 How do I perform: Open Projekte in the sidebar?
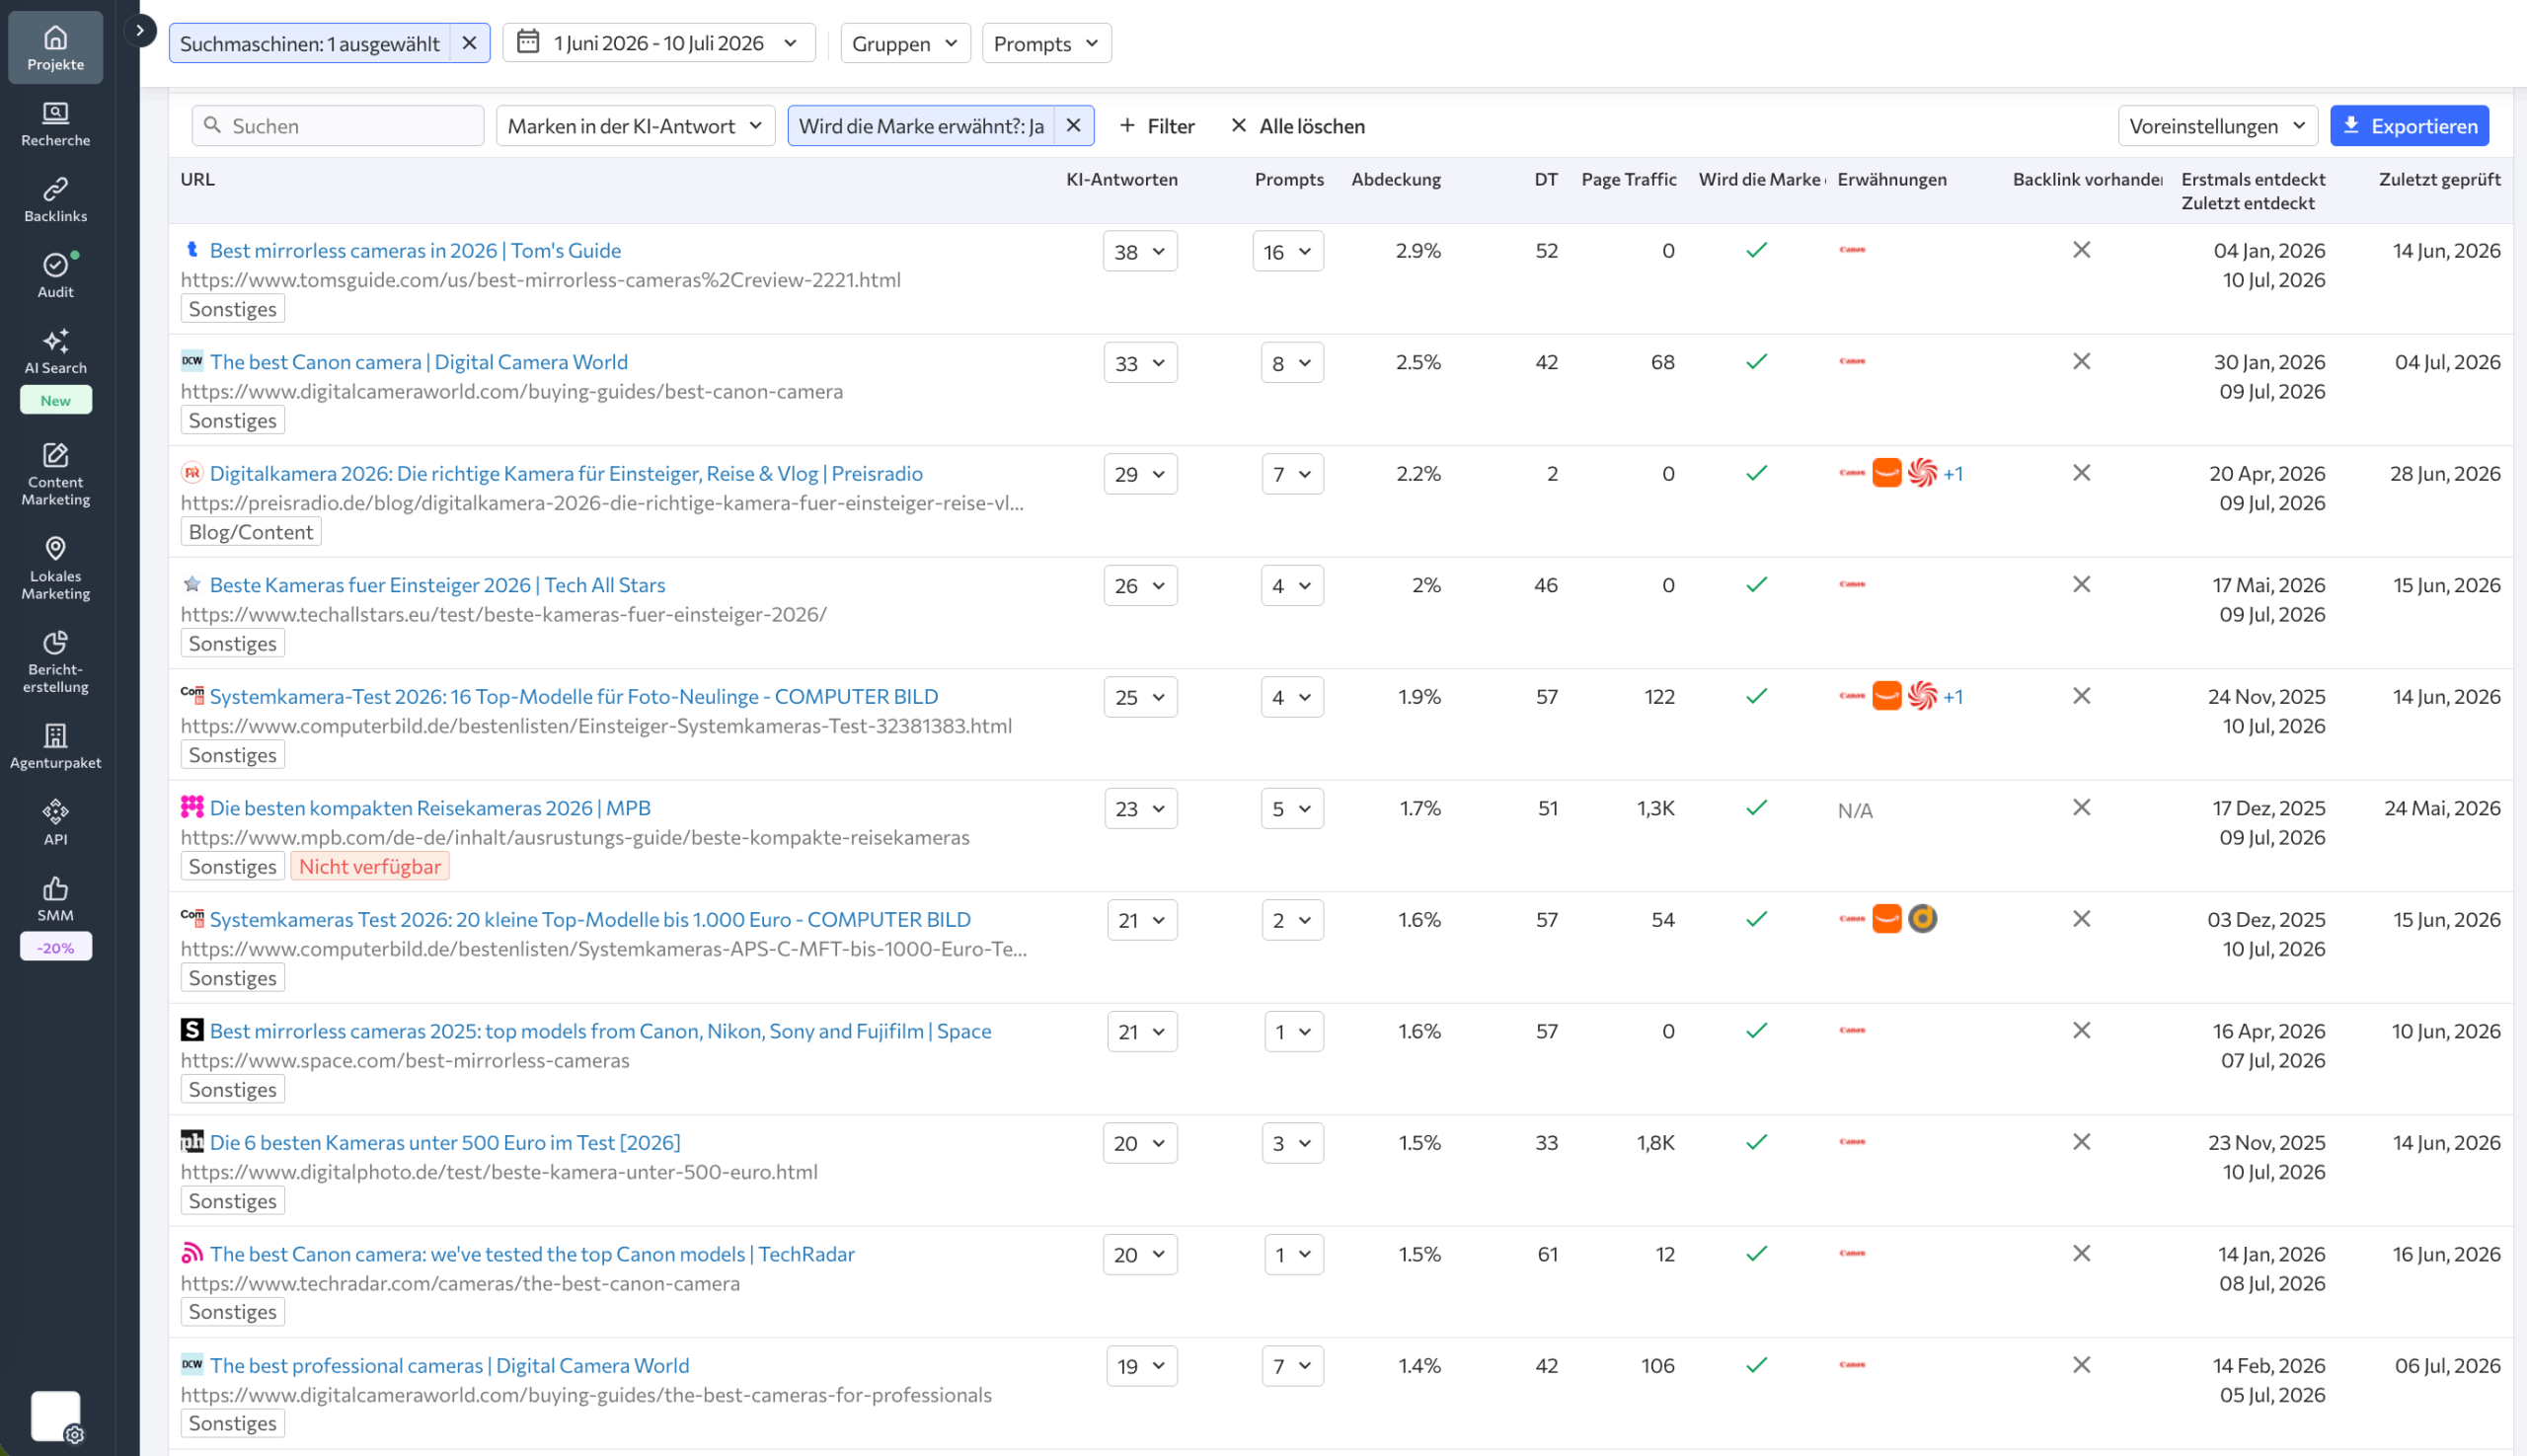(x=55, y=48)
